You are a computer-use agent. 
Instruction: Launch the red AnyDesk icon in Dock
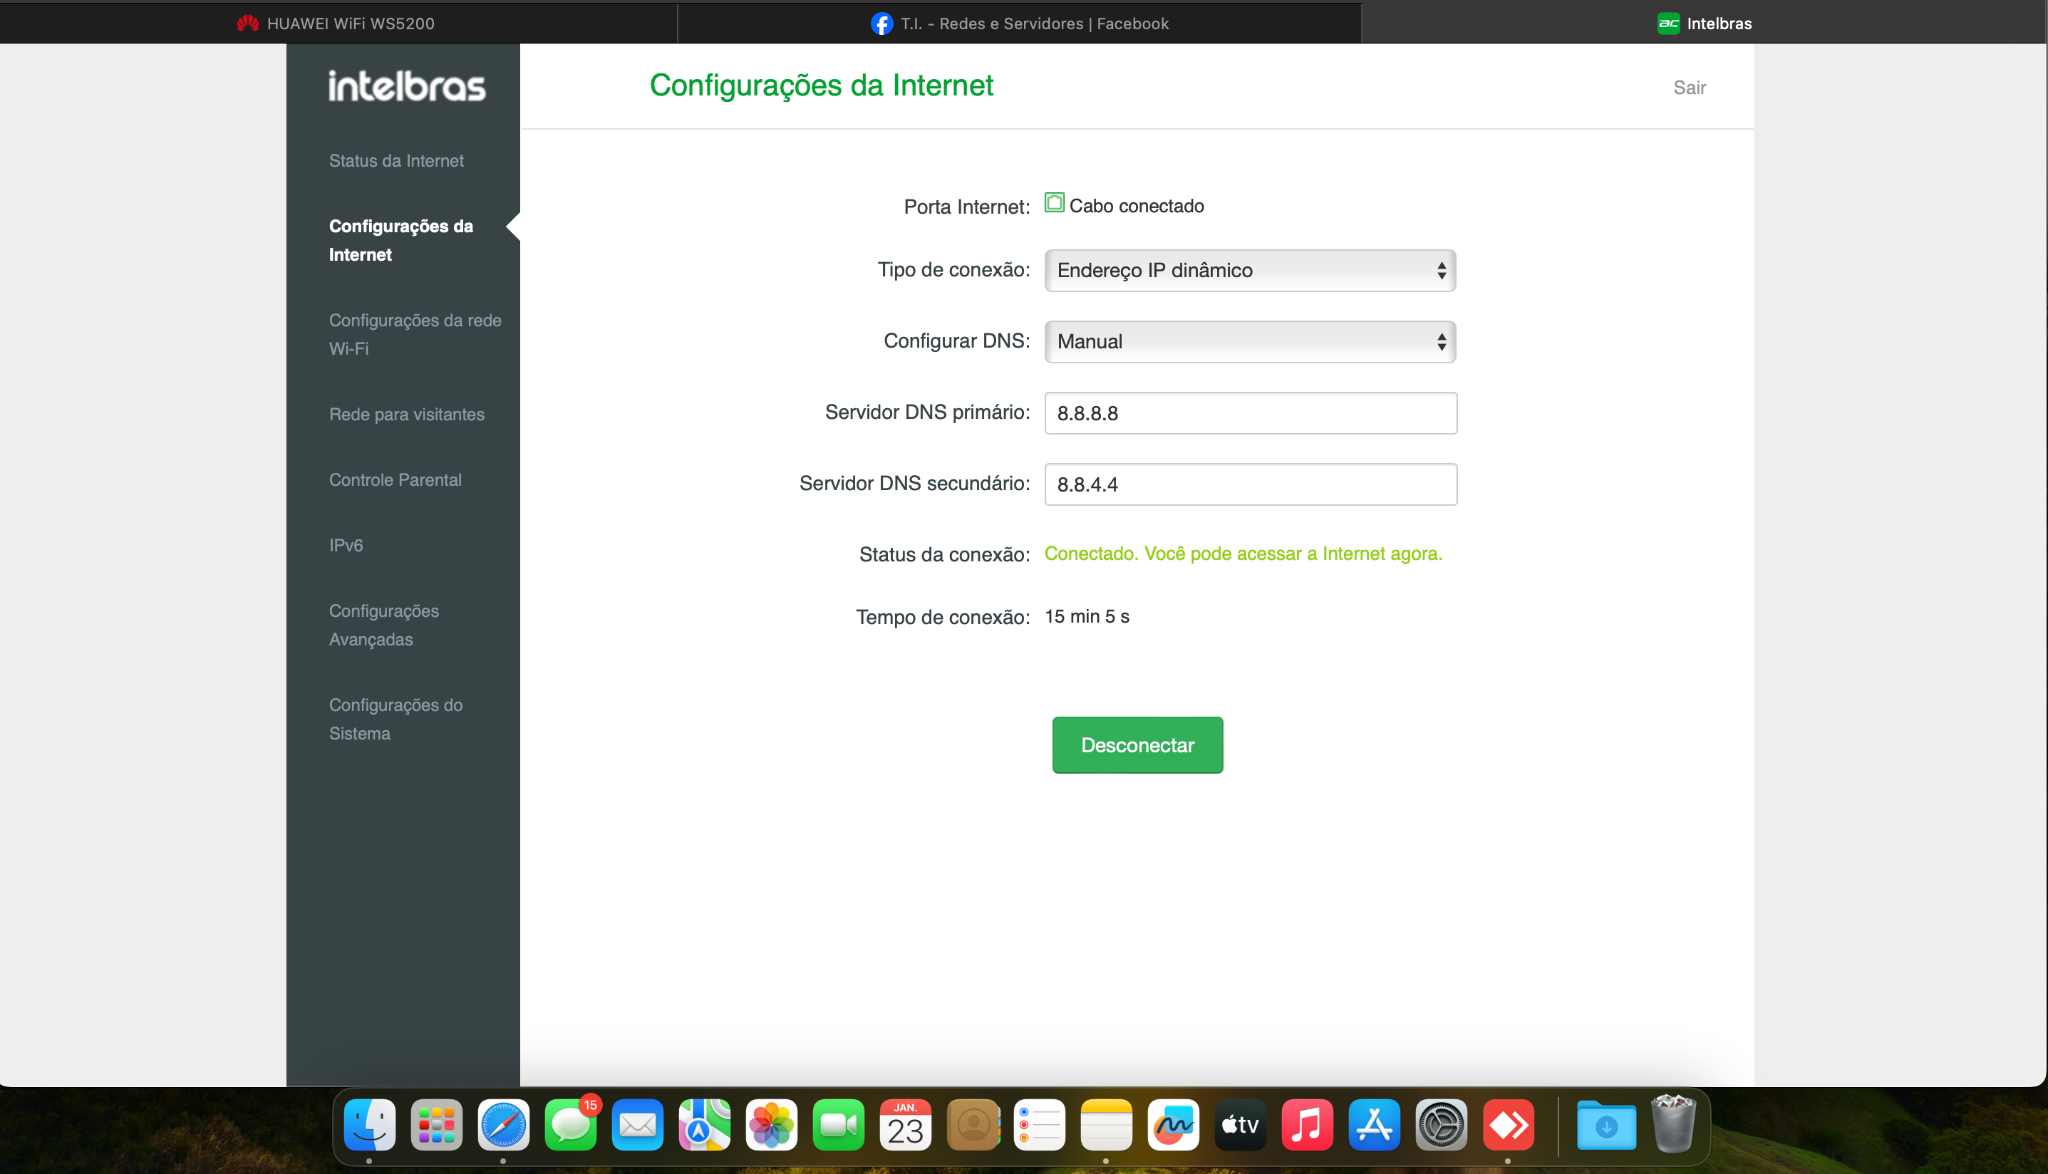(x=1509, y=1125)
